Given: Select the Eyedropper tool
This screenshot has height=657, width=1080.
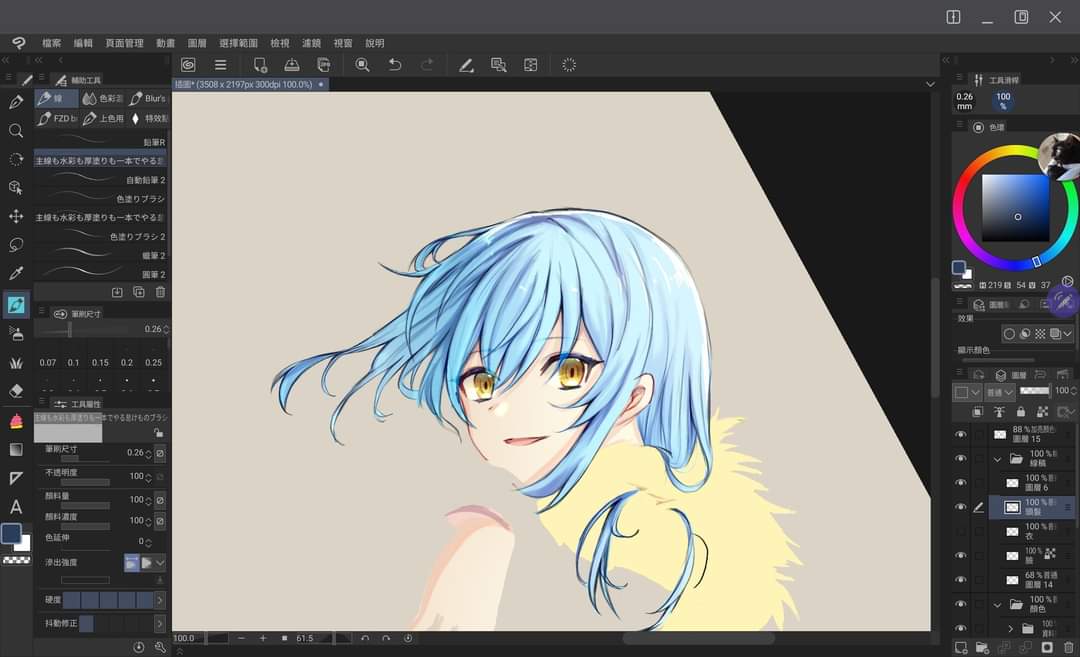Looking at the screenshot, I should (x=16, y=273).
